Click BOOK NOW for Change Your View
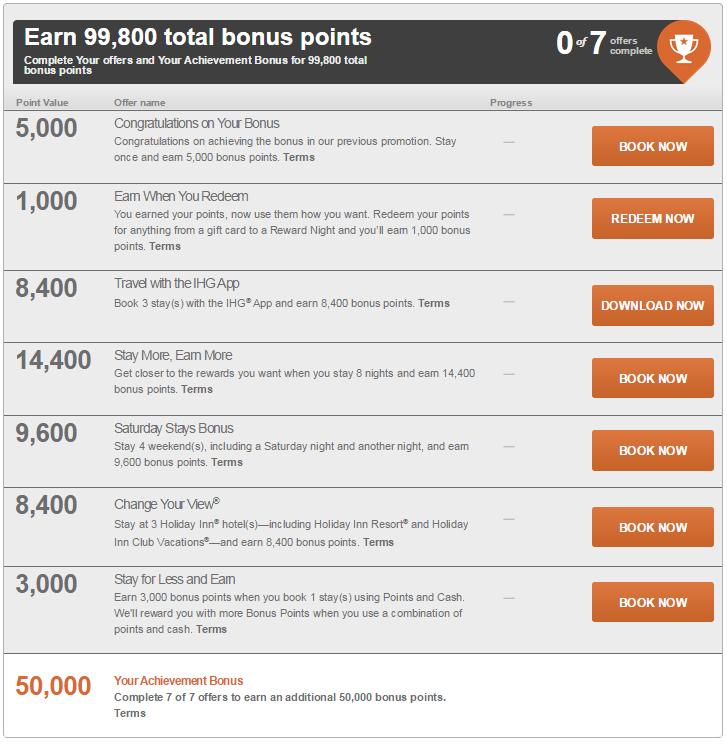This screenshot has width=727, height=744. pyautogui.click(x=652, y=527)
